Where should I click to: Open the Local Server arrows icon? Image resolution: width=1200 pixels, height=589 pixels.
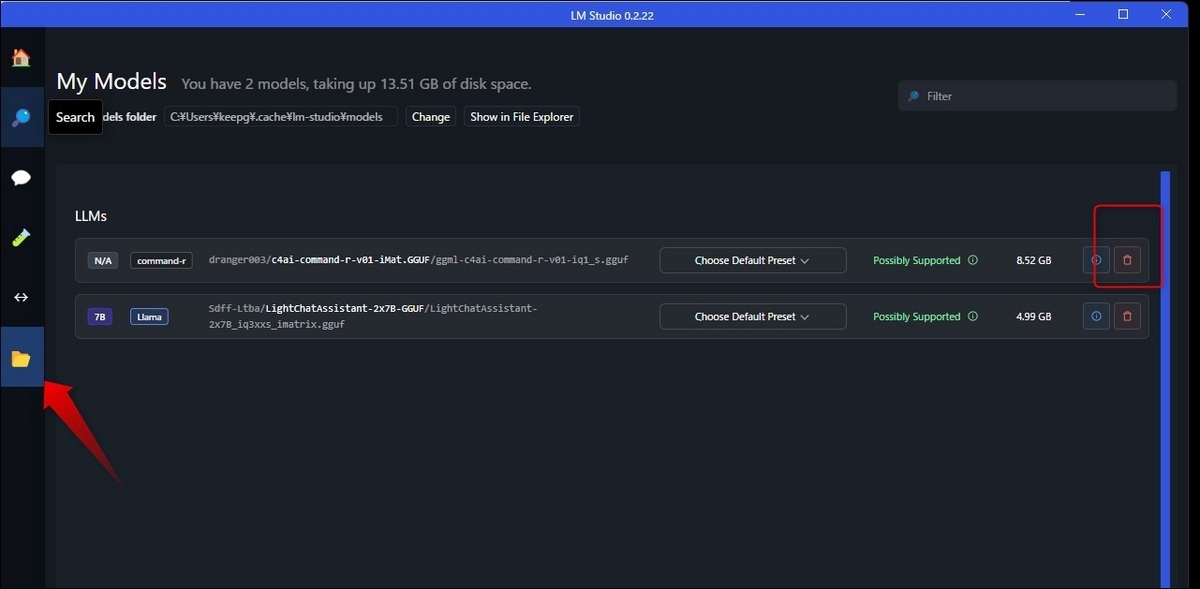pos(21,297)
